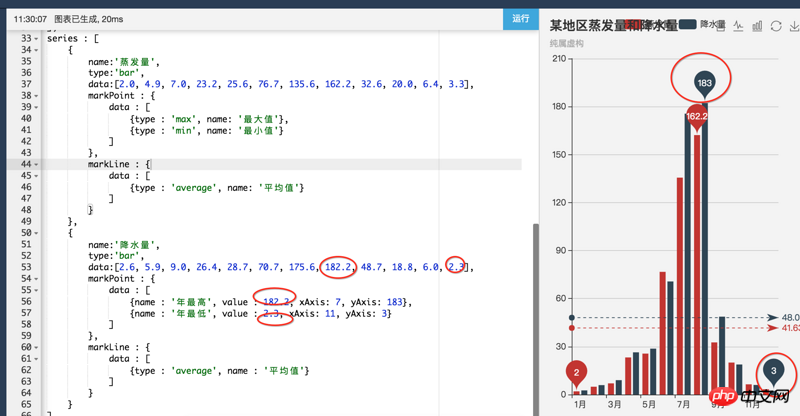The image size is (800, 416).
Task: Click xAxis: 11 on line 57
Action: [x=312, y=313]
